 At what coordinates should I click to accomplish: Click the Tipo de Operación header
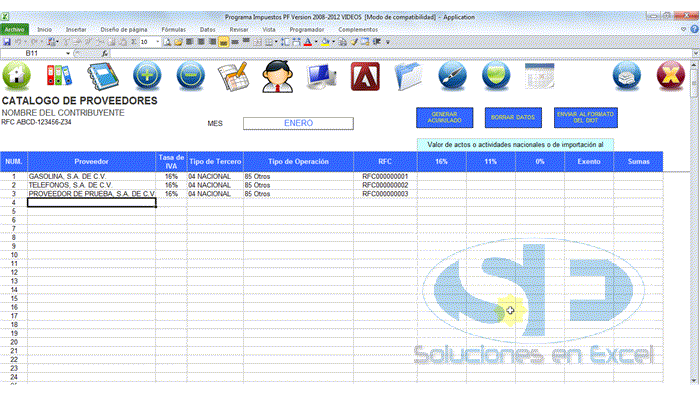(x=298, y=162)
